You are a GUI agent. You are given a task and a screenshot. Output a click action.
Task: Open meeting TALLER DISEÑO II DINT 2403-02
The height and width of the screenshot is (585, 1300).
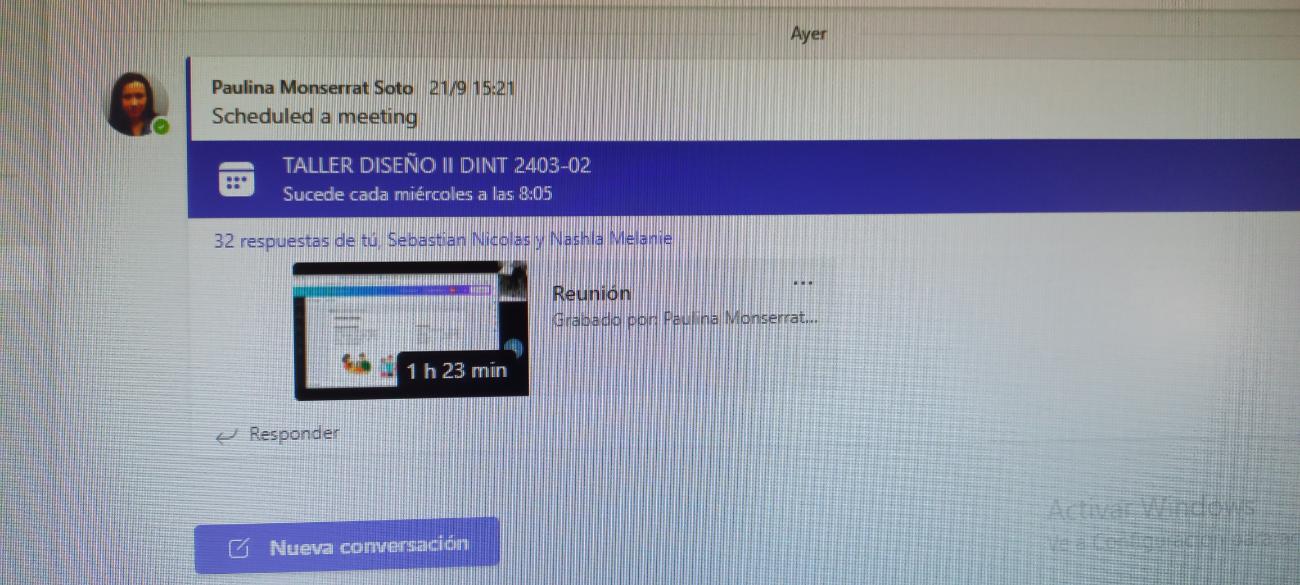click(x=436, y=166)
